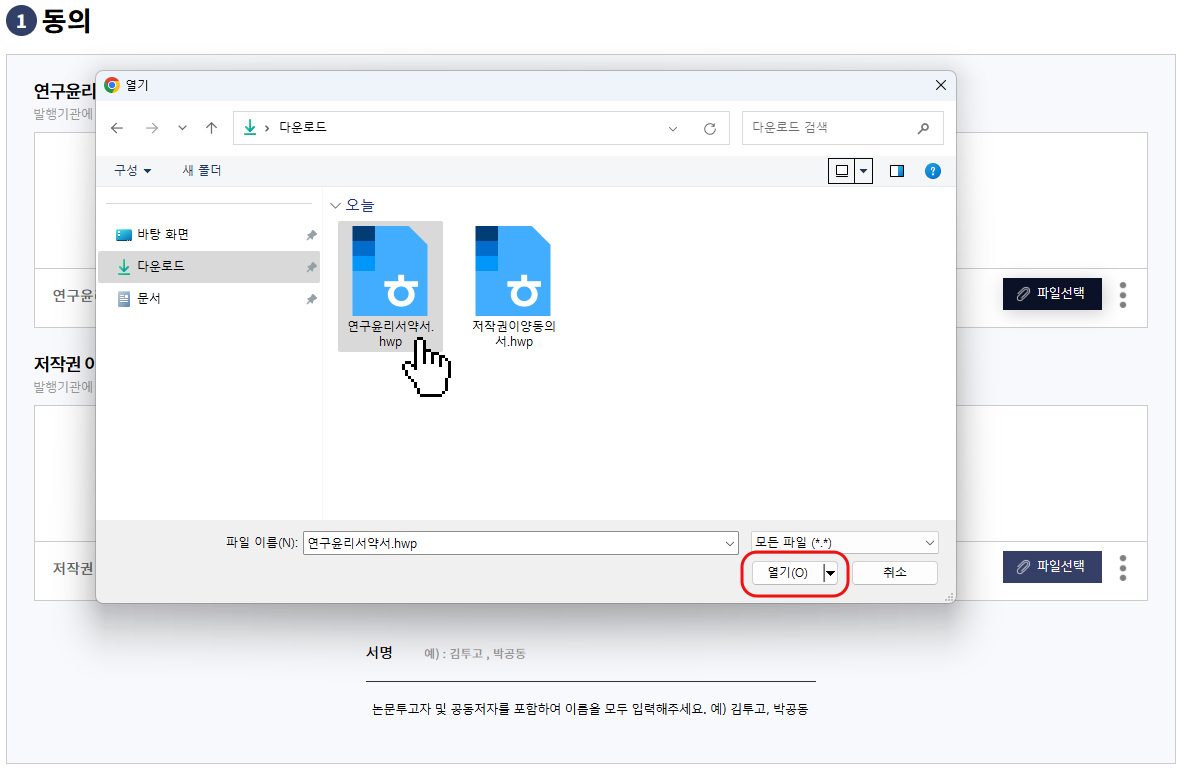Expand the address bar path dropdown
The image size is (1182, 770).
(673, 128)
